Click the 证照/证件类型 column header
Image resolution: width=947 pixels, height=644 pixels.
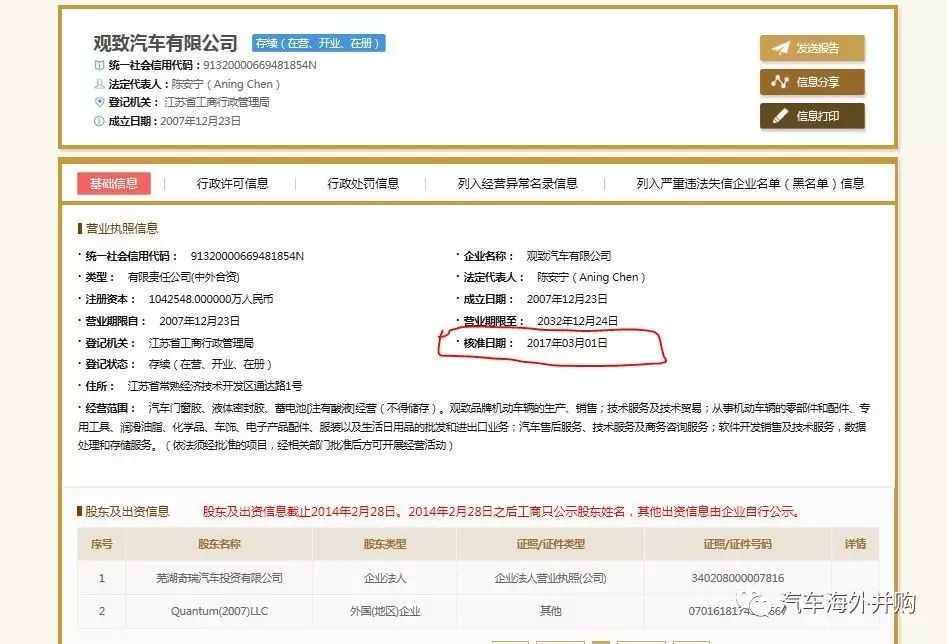(x=550, y=544)
